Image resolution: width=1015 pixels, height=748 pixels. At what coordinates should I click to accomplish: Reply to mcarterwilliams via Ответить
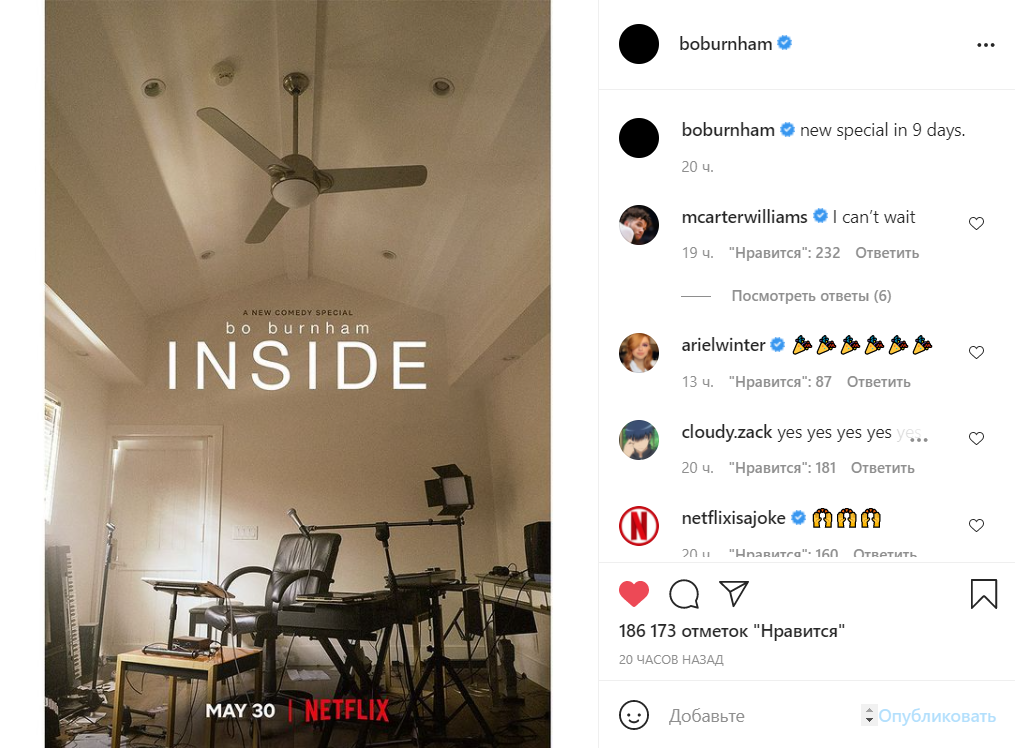[887, 253]
